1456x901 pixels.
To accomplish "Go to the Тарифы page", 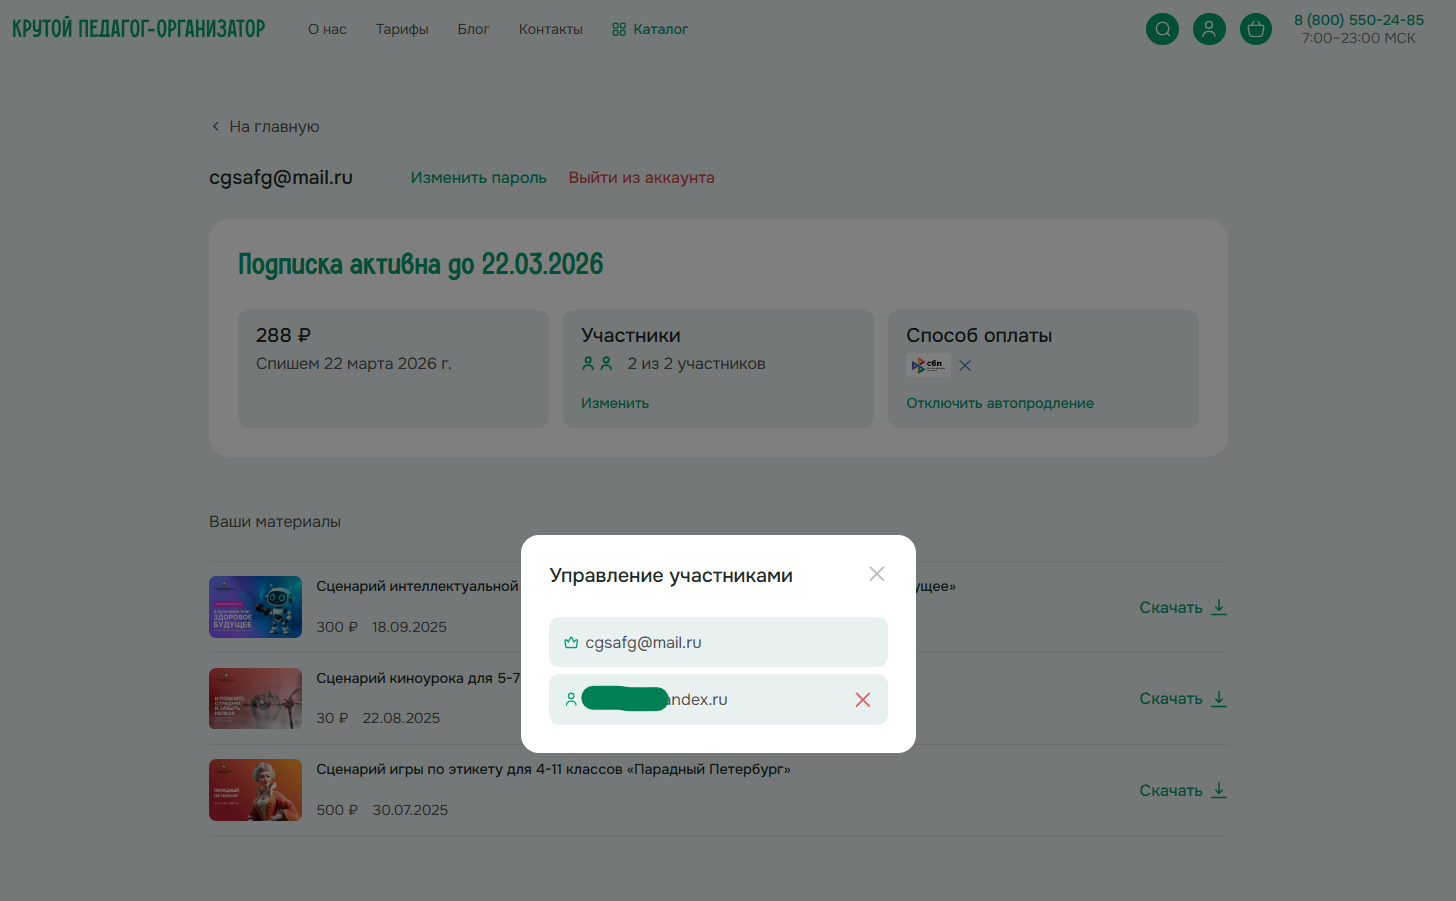I will (x=402, y=29).
